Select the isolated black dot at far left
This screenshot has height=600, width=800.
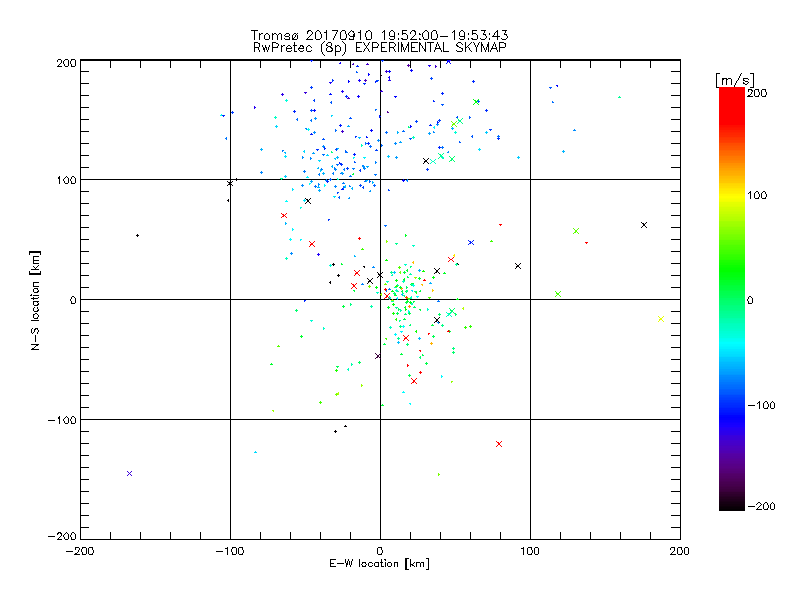point(137,235)
